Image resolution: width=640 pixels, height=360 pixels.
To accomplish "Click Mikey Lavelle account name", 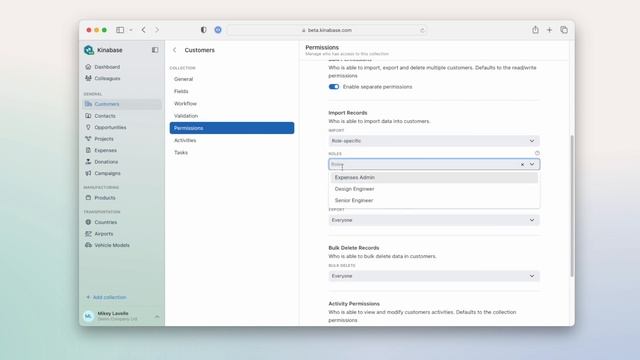I will coord(113,313).
